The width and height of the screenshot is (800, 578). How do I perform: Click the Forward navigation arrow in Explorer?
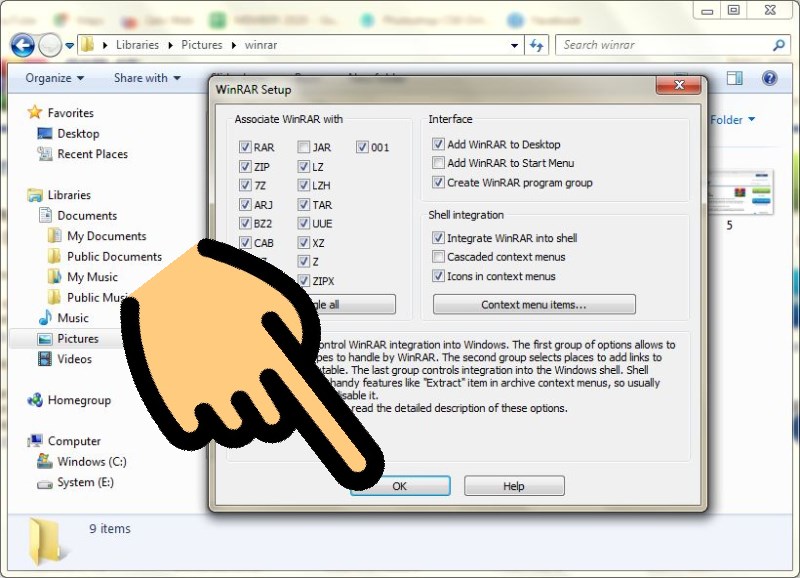point(50,45)
